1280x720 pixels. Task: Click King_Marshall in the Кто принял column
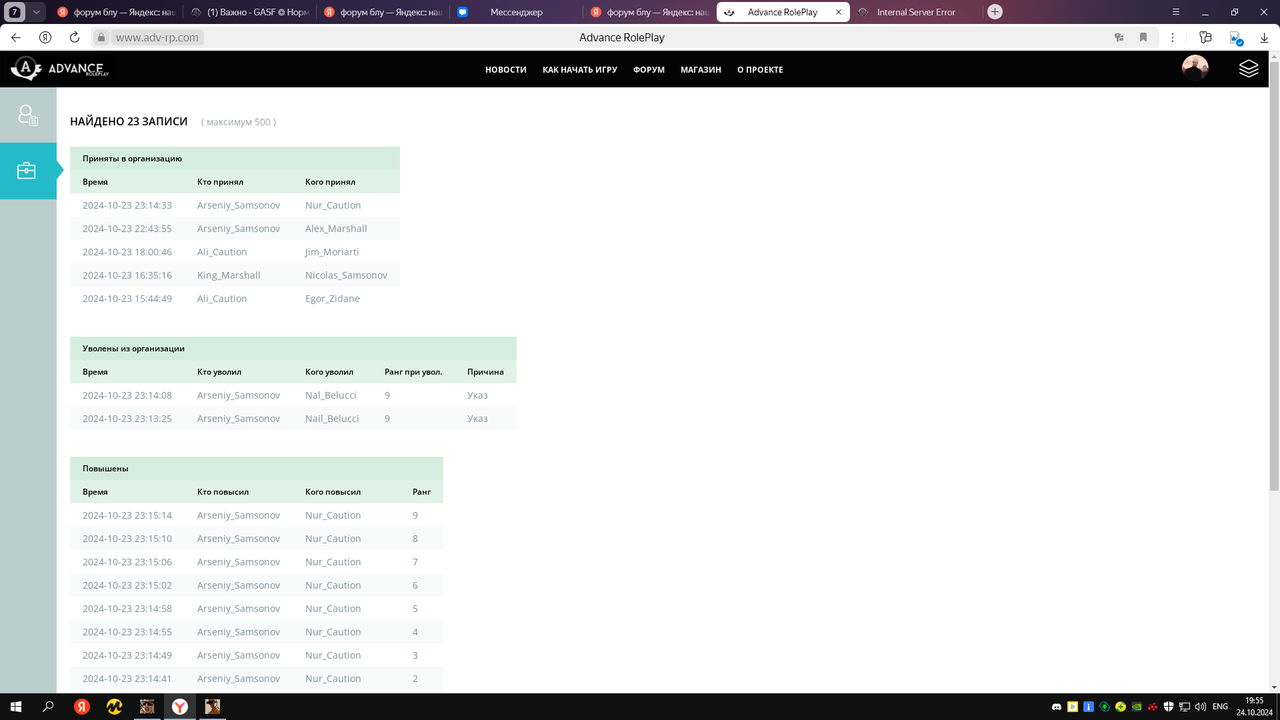pyautogui.click(x=229, y=275)
